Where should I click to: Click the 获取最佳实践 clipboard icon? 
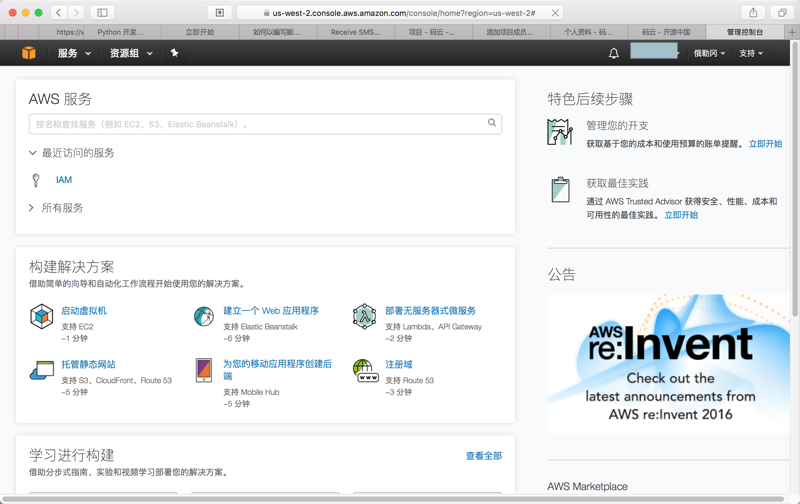click(561, 189)
